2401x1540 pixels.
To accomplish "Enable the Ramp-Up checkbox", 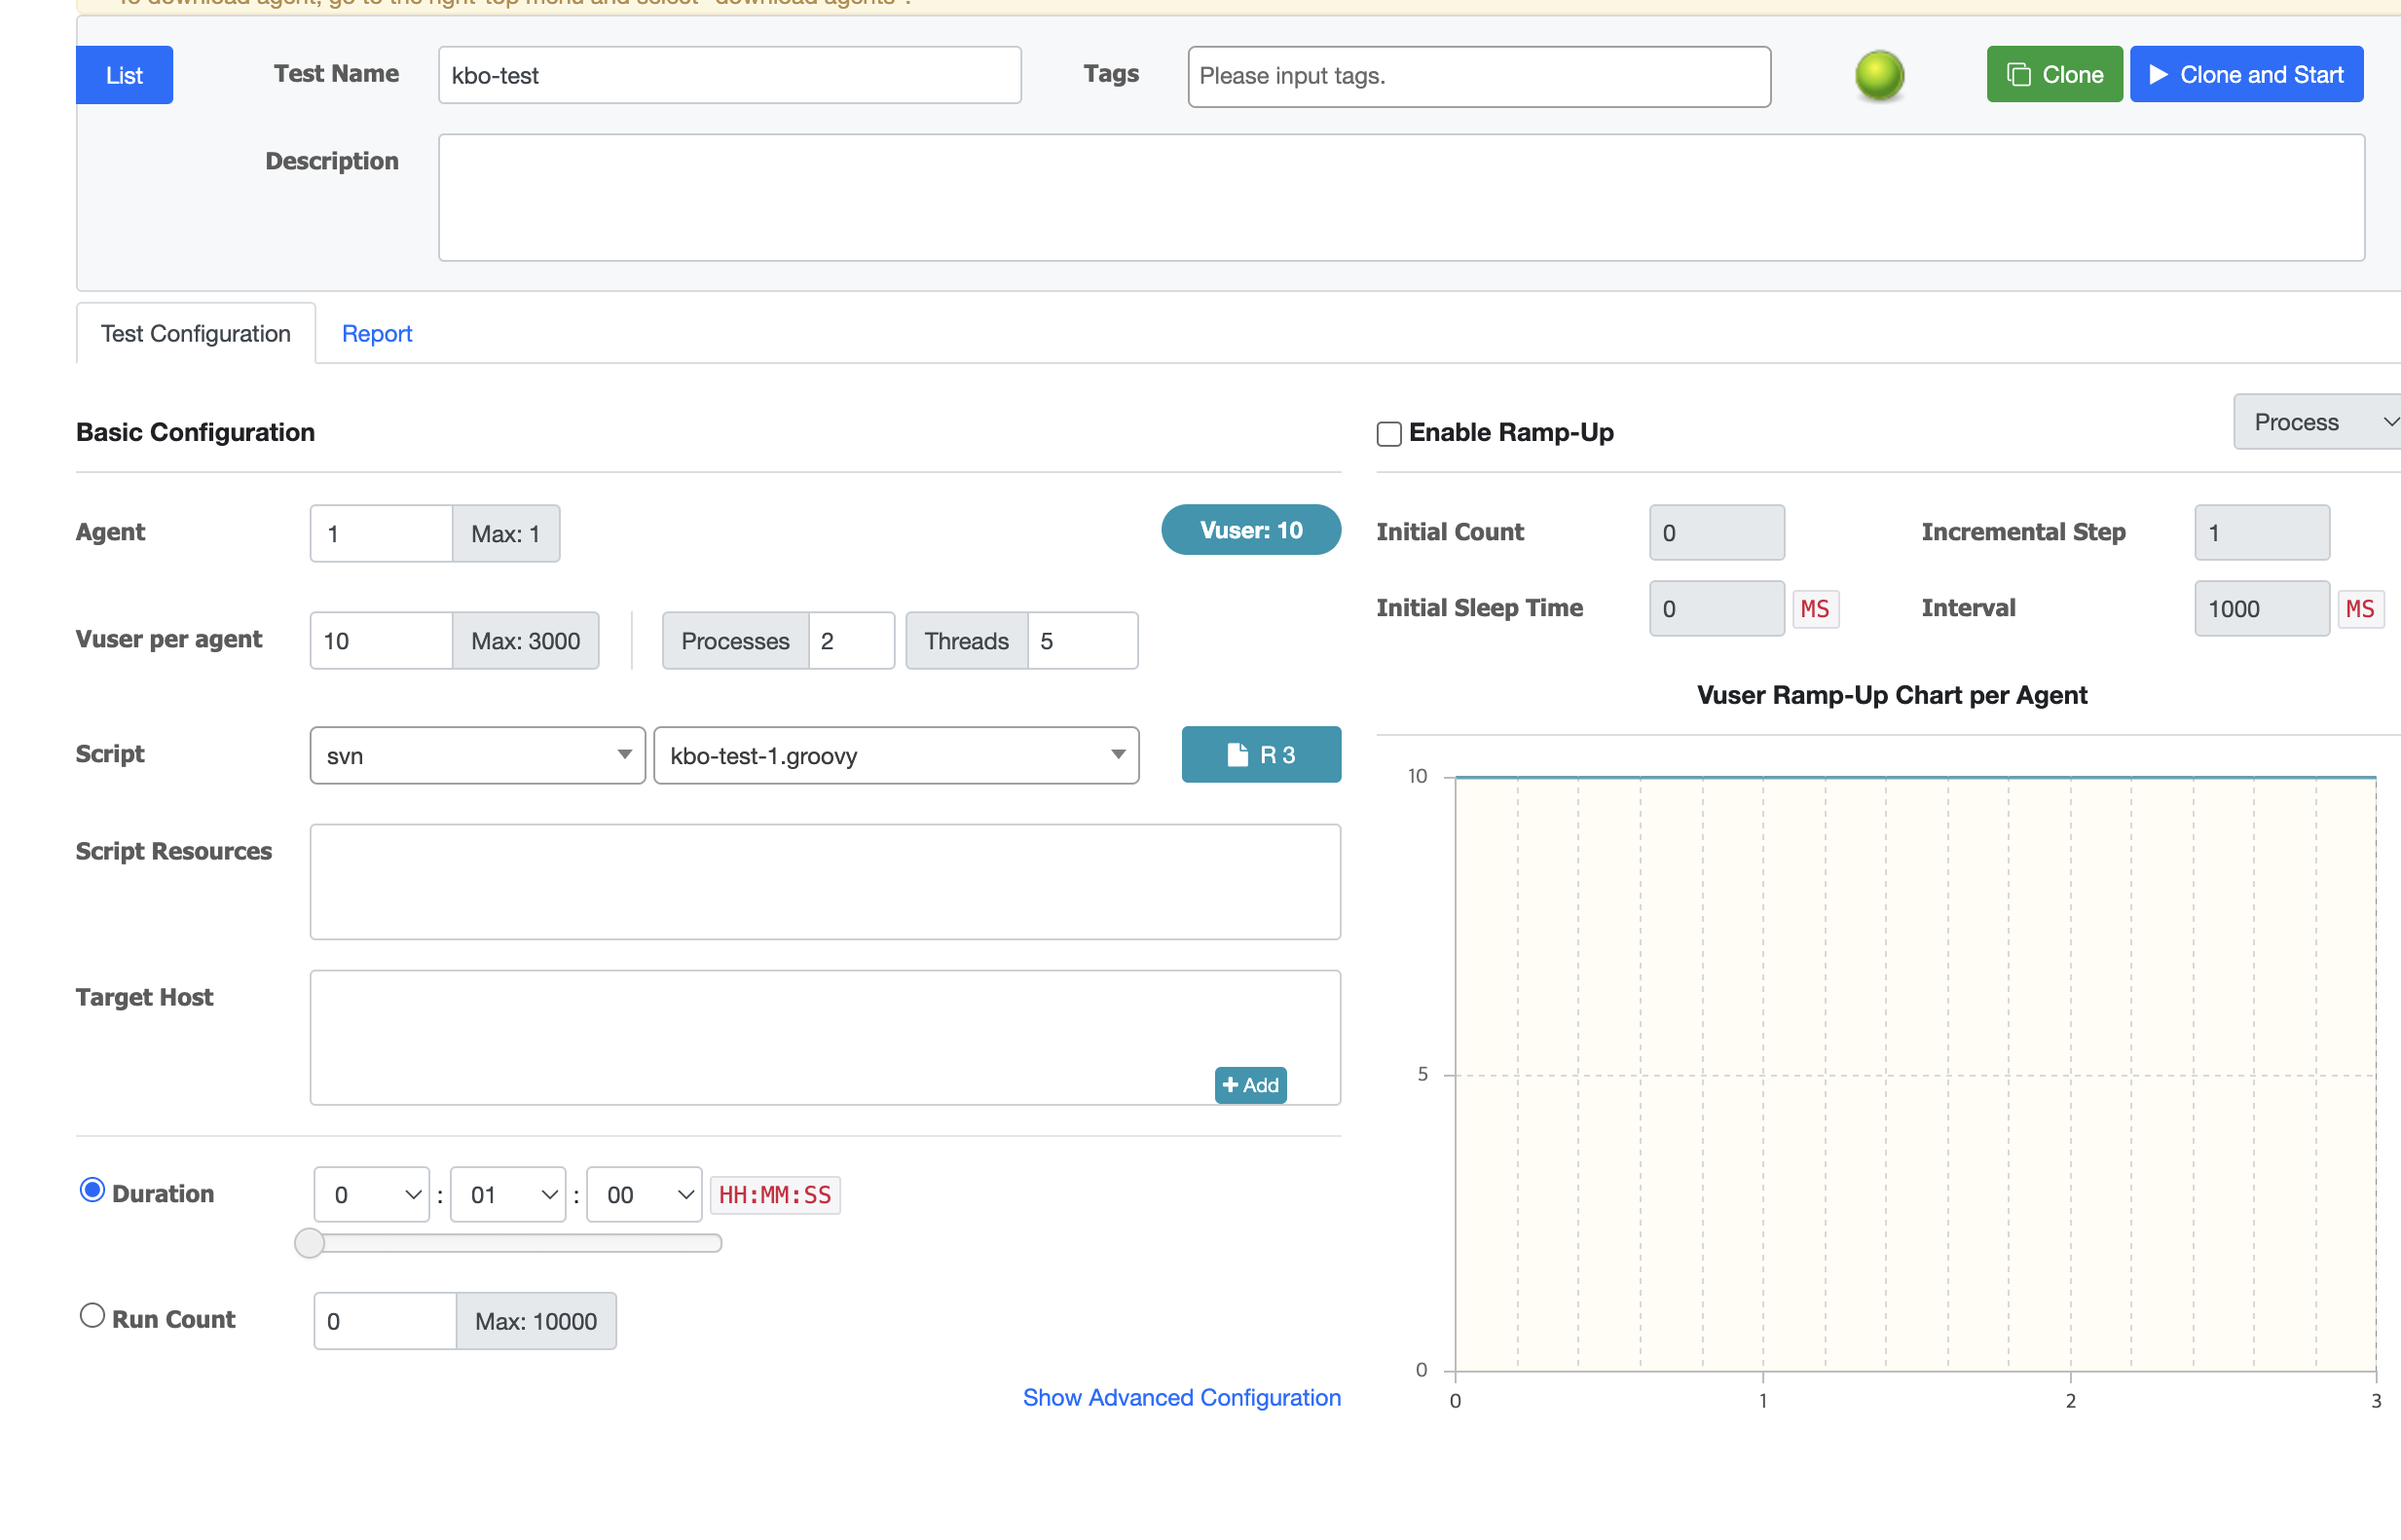I will point(1388,434).
